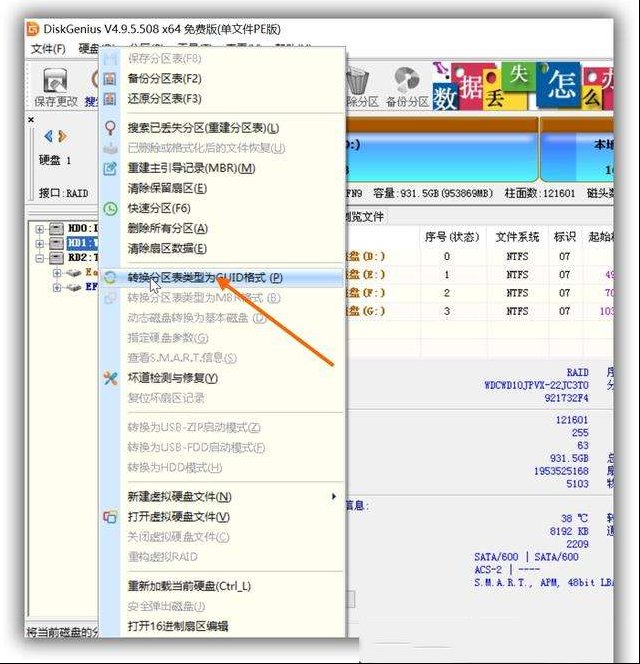640x664 pixels.
Task: Click the tools icon beside 坏道检测与修复
Action: click(111, 378)
